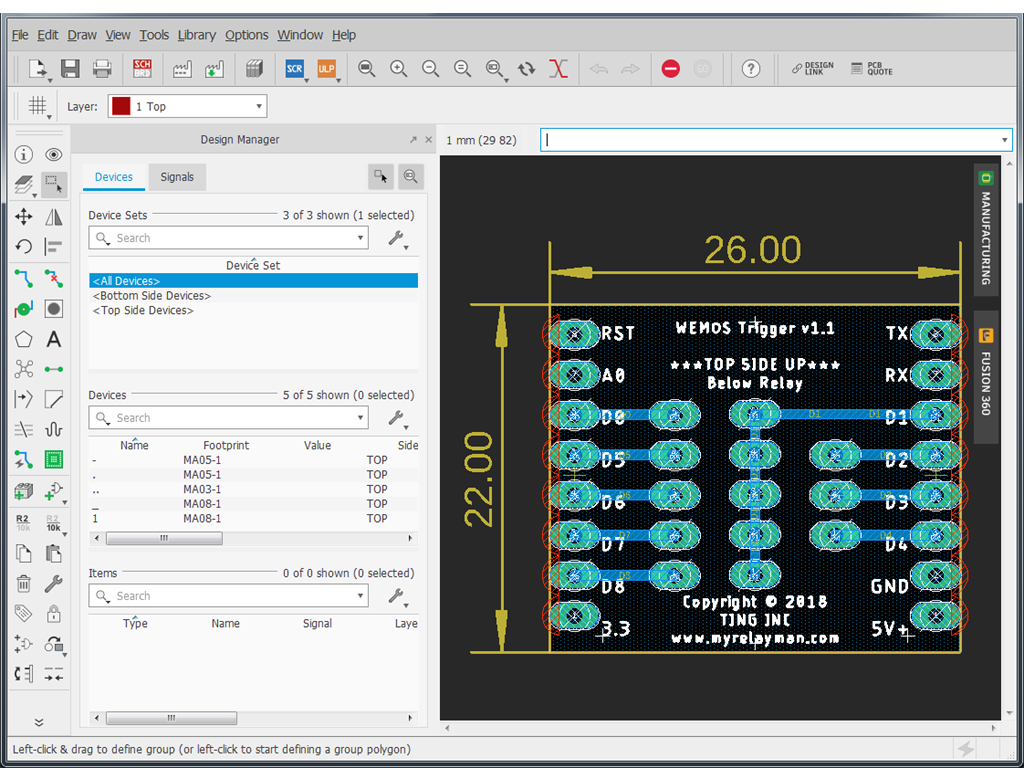Image resolution: width=1024 pixels, height=768 pixels.
Task: Select the Polygon tool
Action: pyautogui.click(x=24, y=339)
